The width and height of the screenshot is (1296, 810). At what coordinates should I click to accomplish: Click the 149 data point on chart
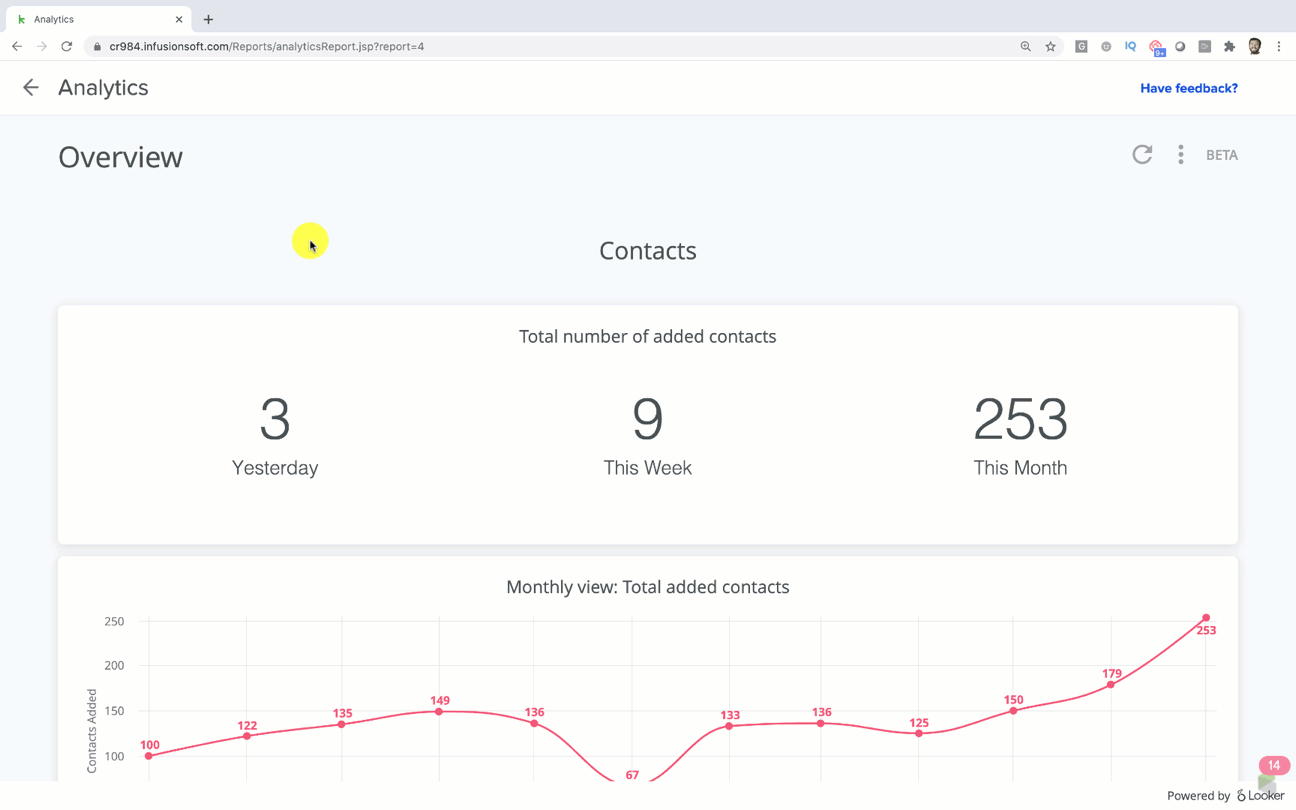[x=439, y=711]
